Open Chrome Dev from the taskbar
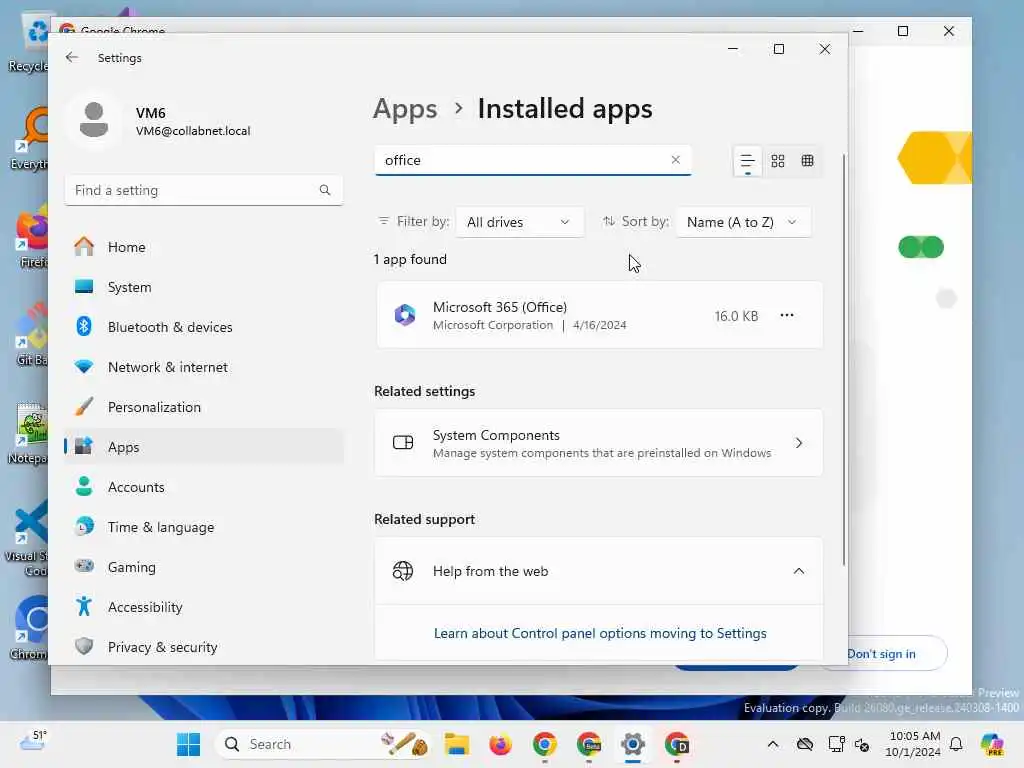 click(677, 744)
